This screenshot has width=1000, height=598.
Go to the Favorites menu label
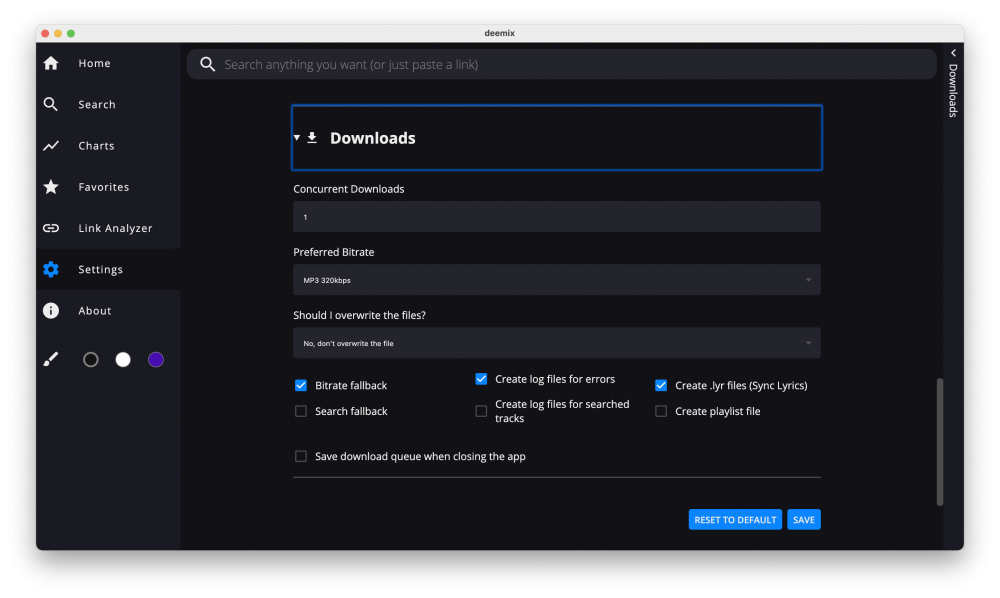click(104, 187)
